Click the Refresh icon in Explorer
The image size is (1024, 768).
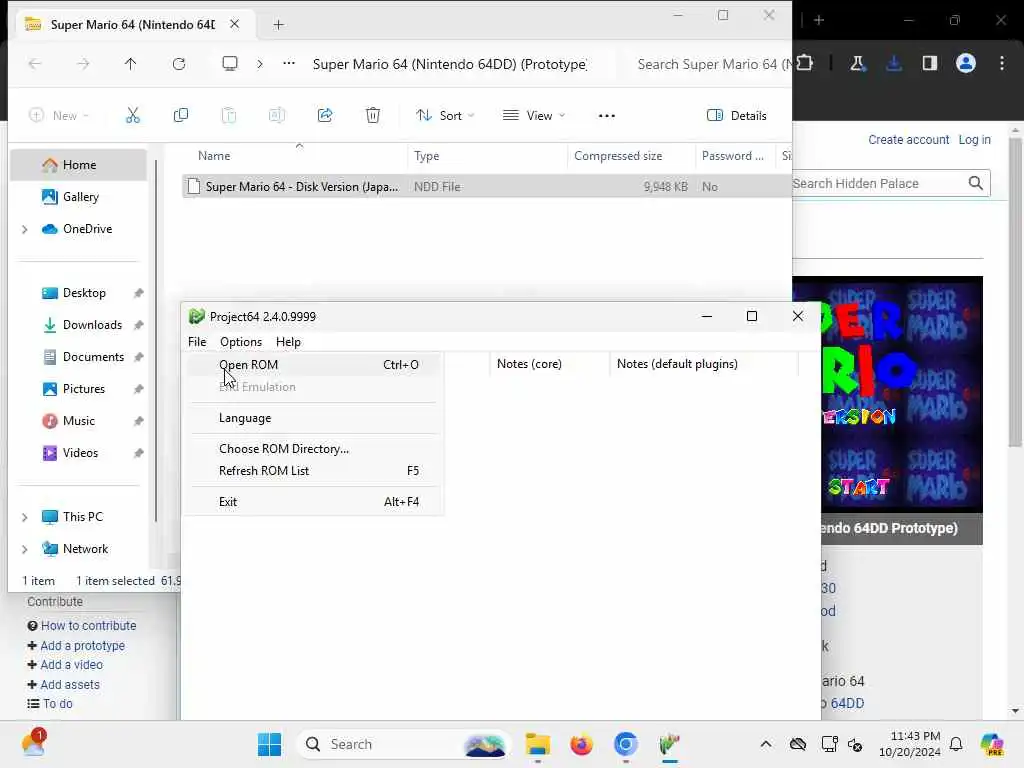click(179, 63)
